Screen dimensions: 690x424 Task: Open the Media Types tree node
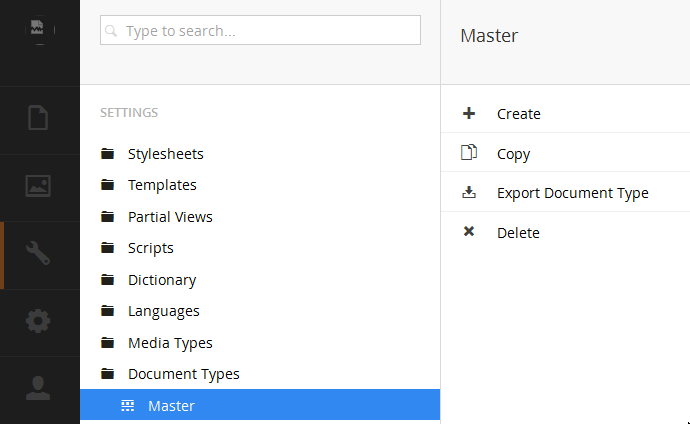(x=170, y=343)
